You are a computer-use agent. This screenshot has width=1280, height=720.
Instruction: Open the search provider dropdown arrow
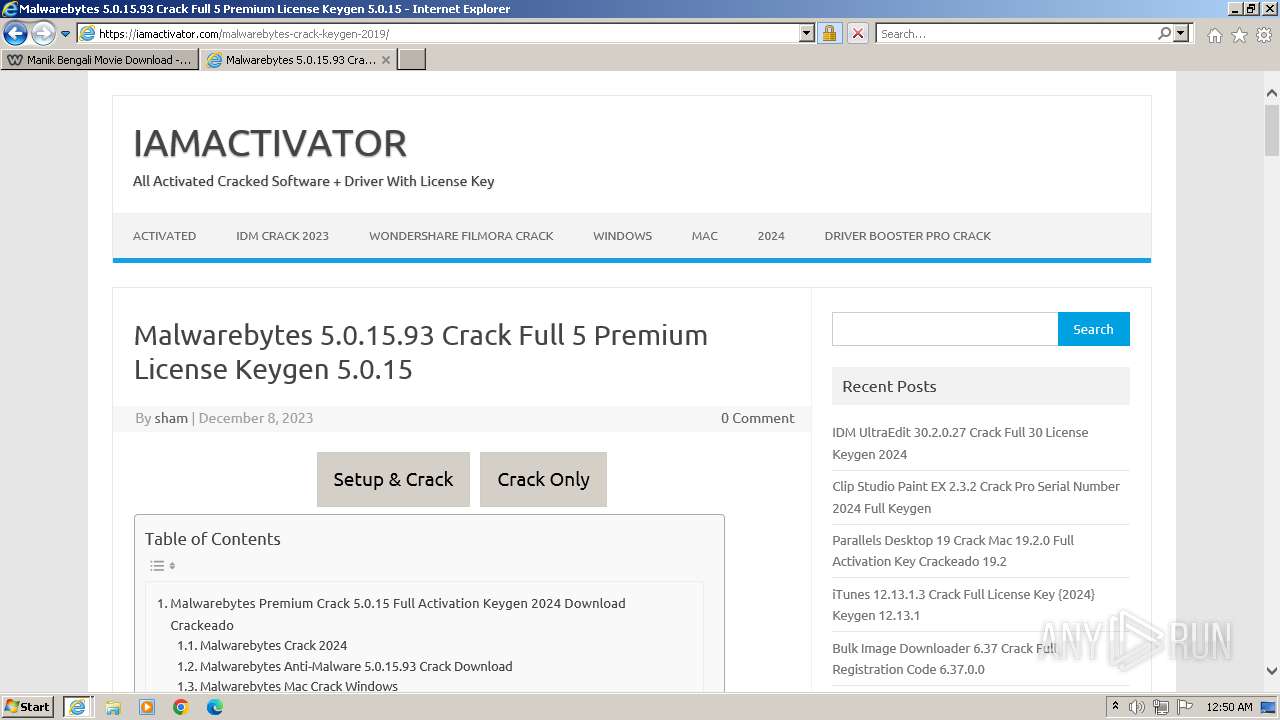pyautogui.click(x=1181, y=33)
